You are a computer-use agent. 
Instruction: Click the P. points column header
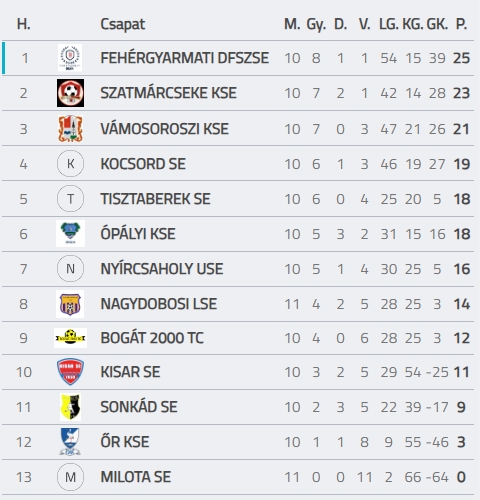click(x=461, y=24)
